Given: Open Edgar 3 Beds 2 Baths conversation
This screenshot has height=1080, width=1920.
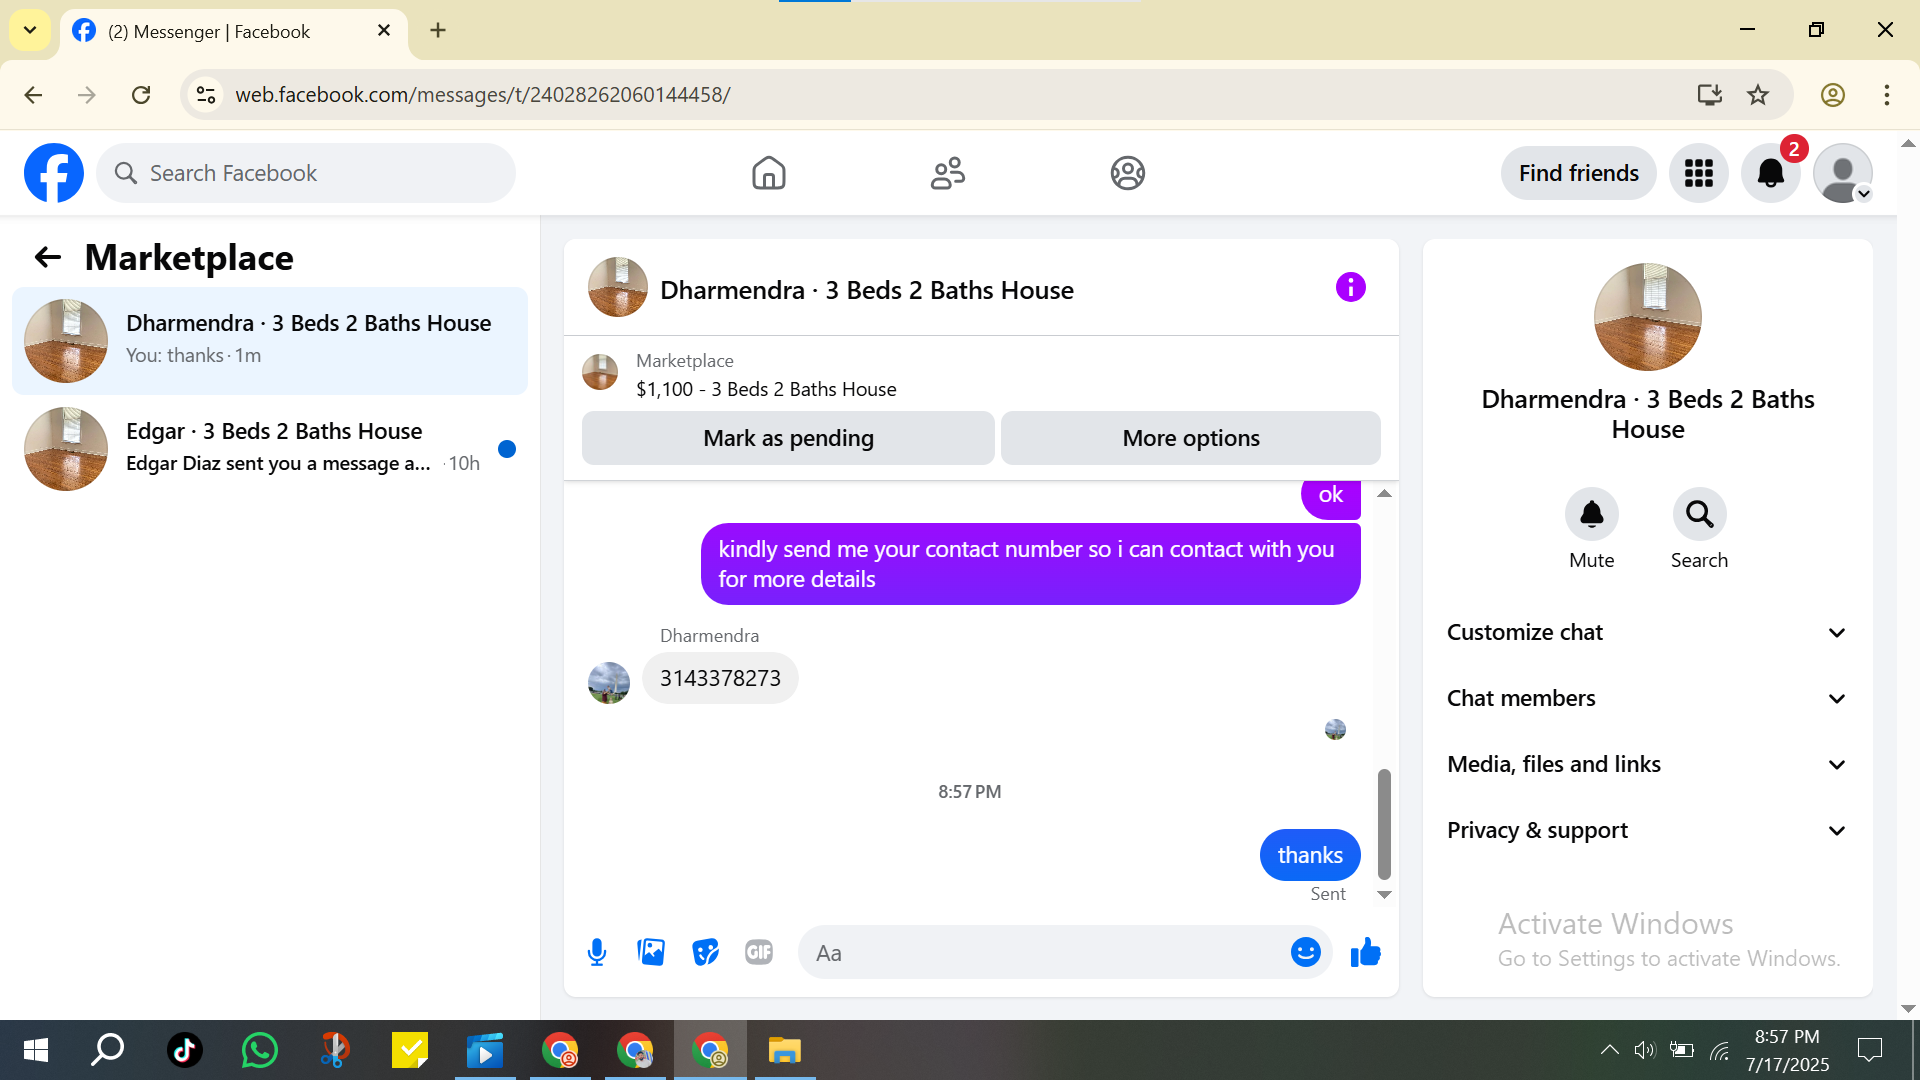Looking at the screenshot, I should 270,447.
